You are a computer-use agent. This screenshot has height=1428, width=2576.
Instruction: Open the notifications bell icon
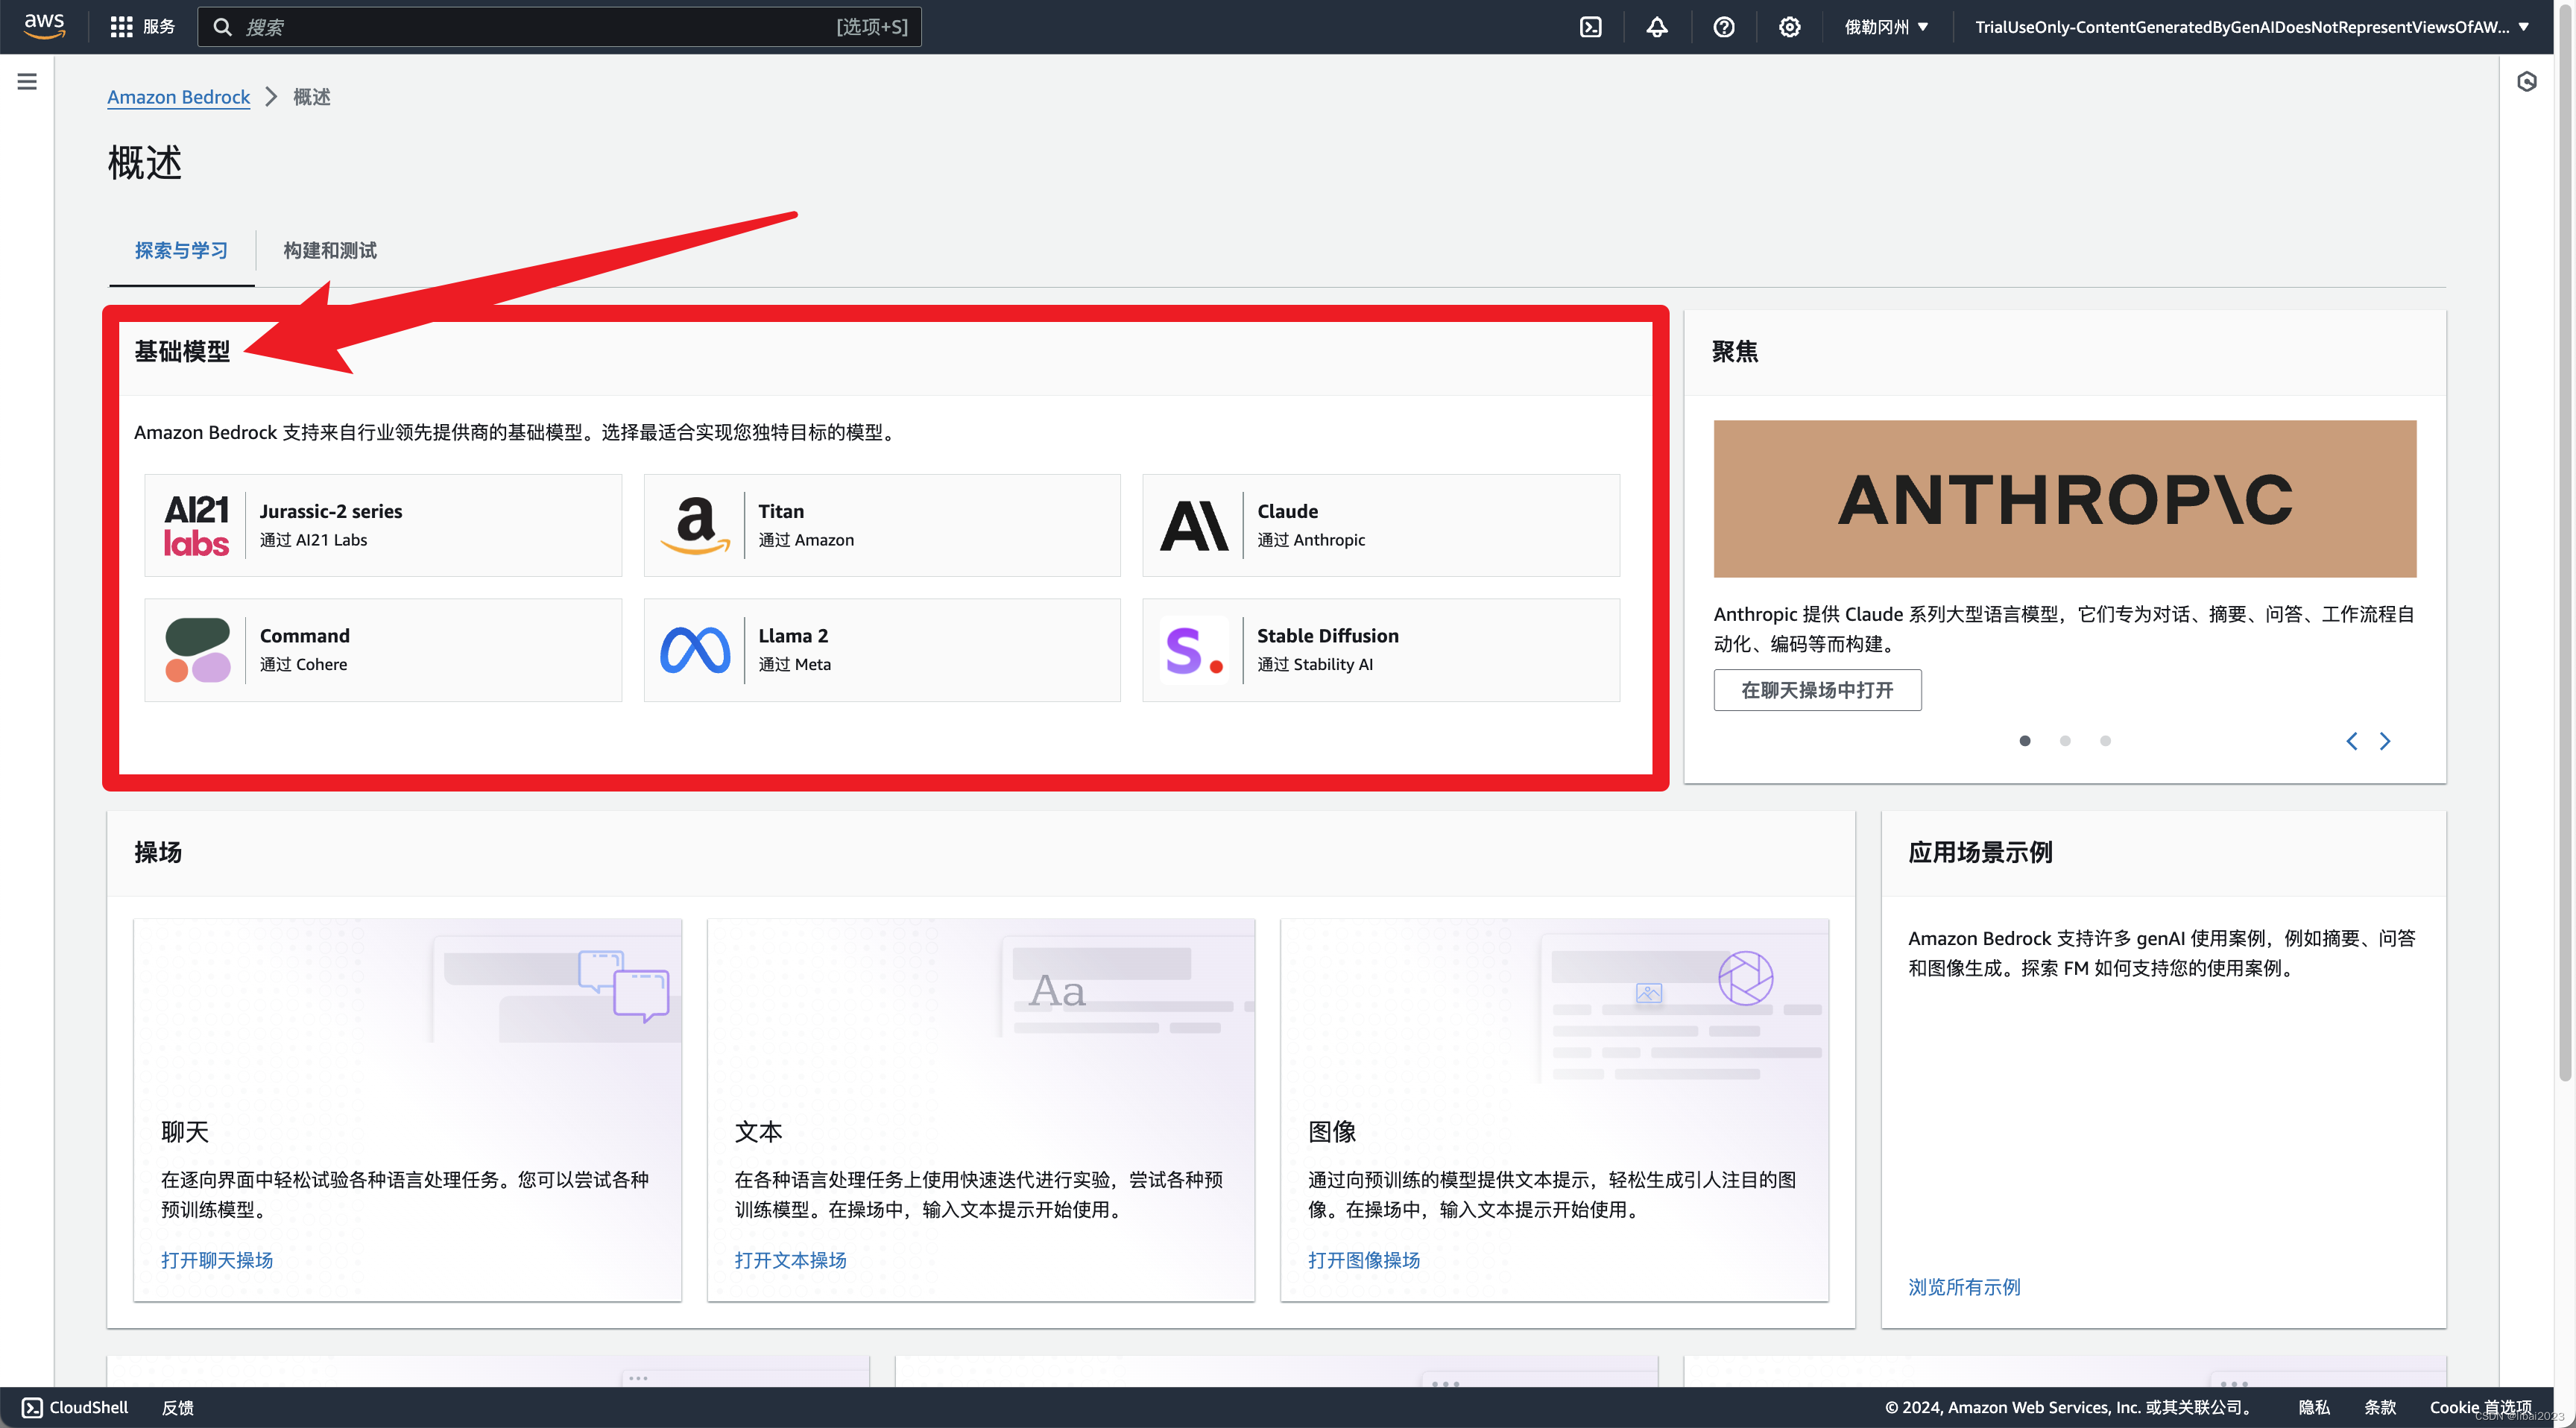coord(1657,27)
